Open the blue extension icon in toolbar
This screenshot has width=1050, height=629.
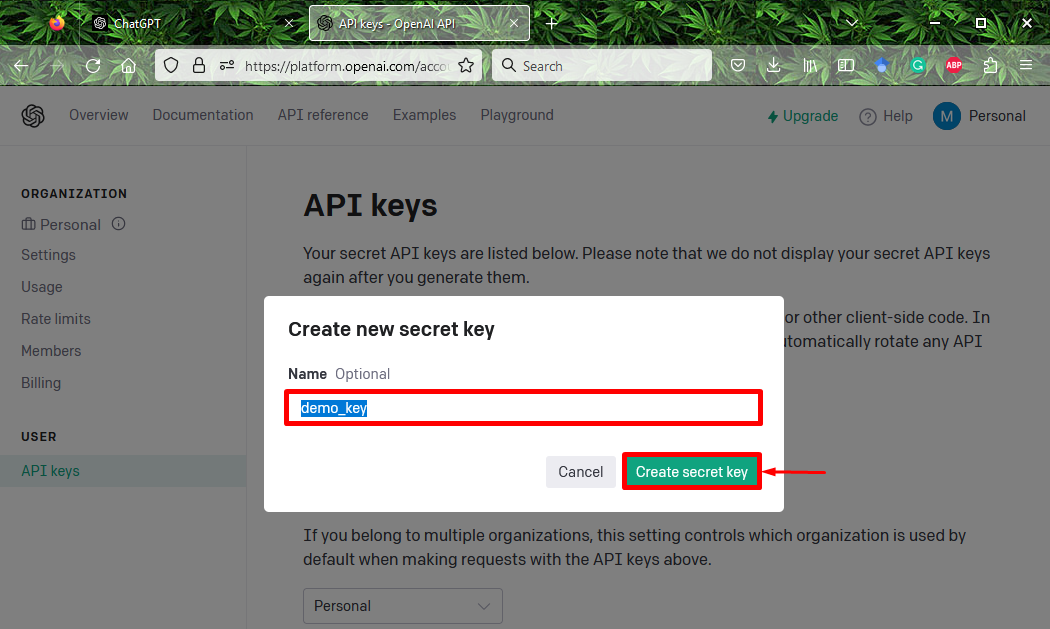click(882, 66)
